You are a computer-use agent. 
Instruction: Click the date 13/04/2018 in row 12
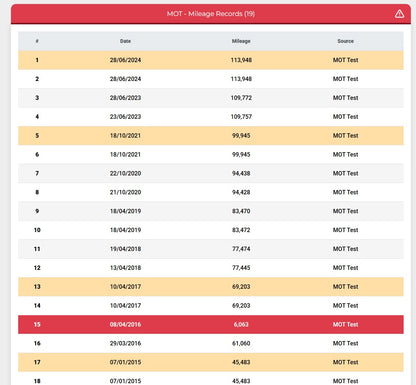tap(125, 268)
